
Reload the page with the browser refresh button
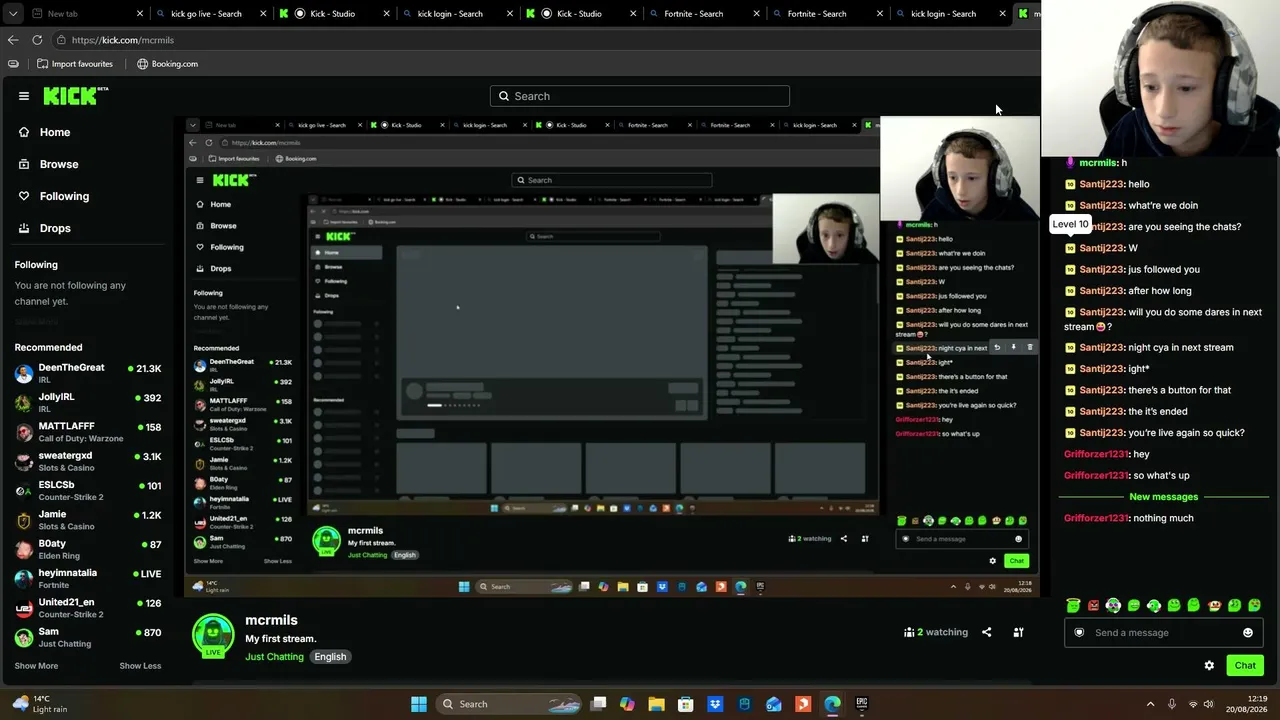point(37,40)
